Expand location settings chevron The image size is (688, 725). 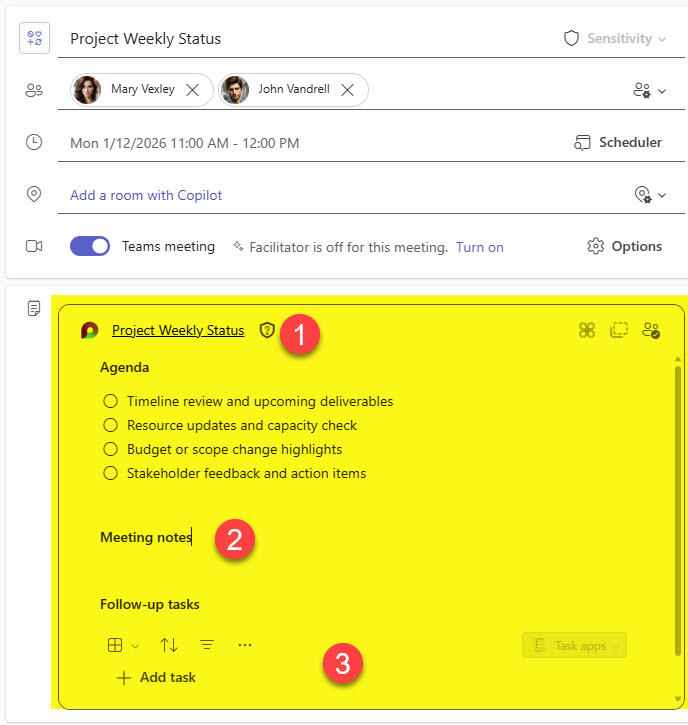click(x=662, y=195)
